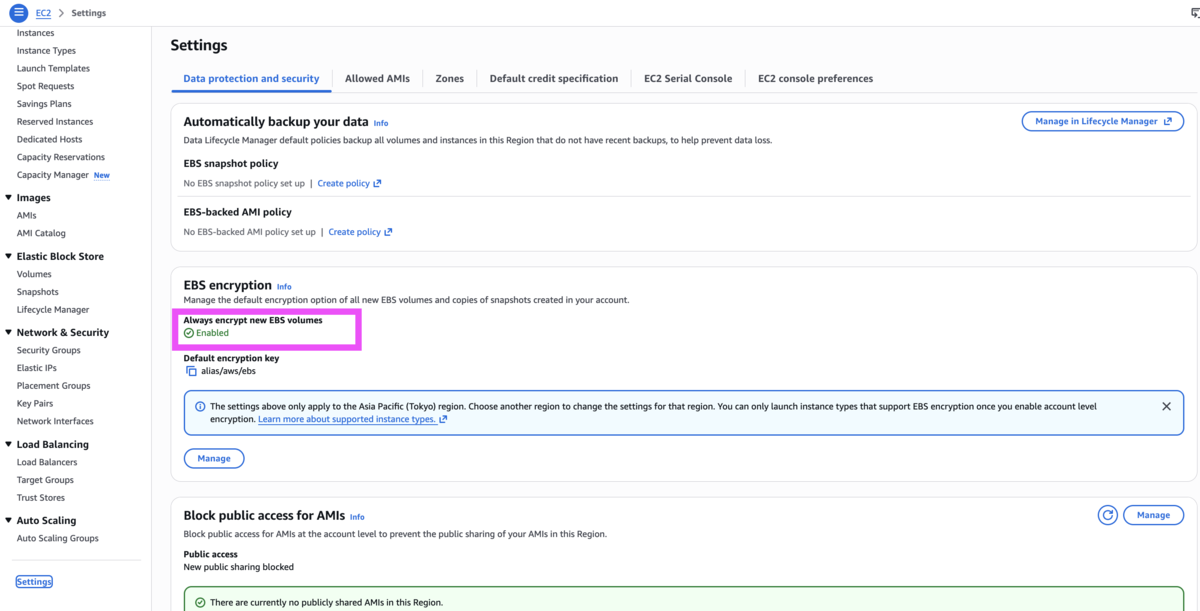This screenshot has width=1200, height=611.
Task: Switch to the Allowed AMIs tab
Action: (377, 78)
